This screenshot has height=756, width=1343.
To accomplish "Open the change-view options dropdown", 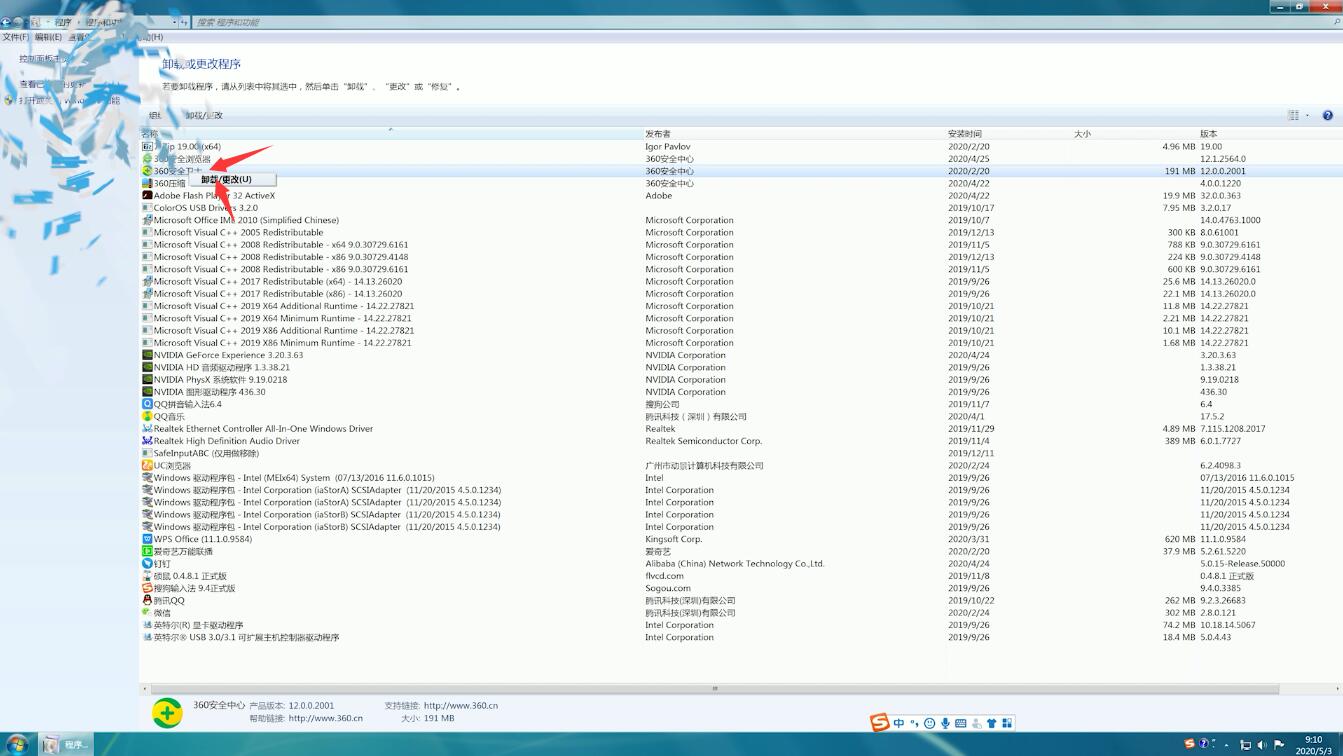I will (x=1307, y=115).
